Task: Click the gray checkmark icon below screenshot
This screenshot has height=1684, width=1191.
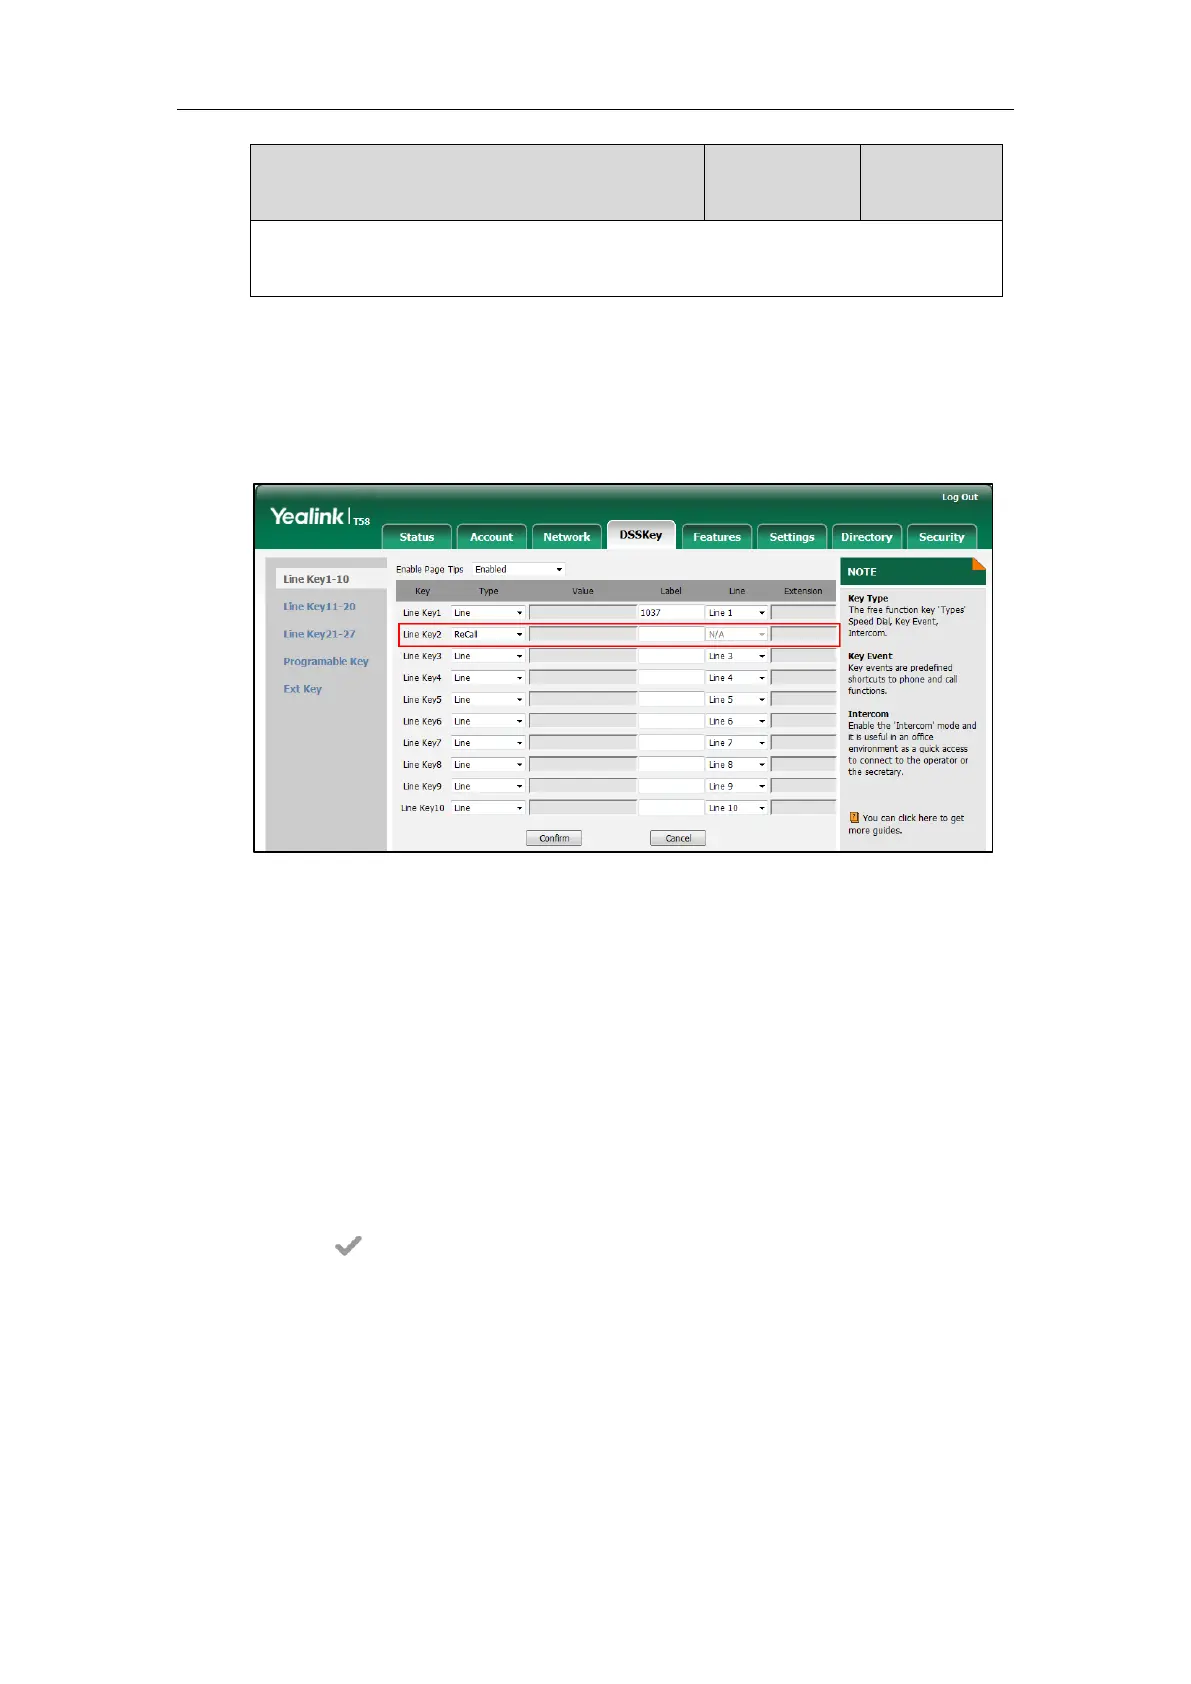Action: coord(348,1246)
